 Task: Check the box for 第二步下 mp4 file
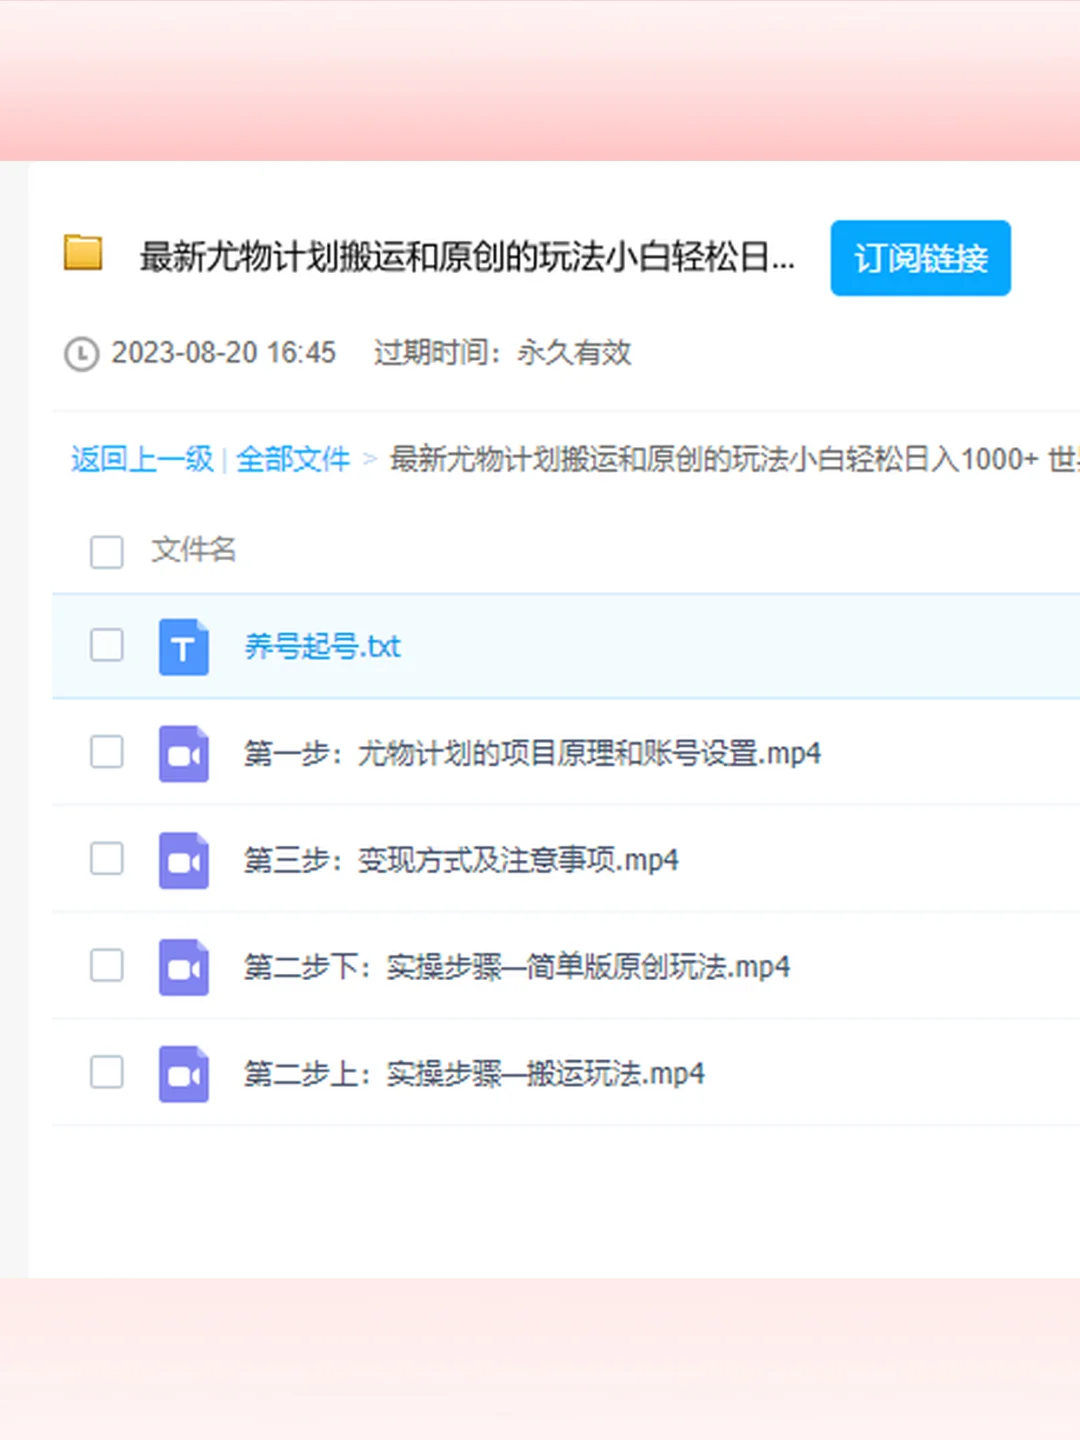(107, 965)
